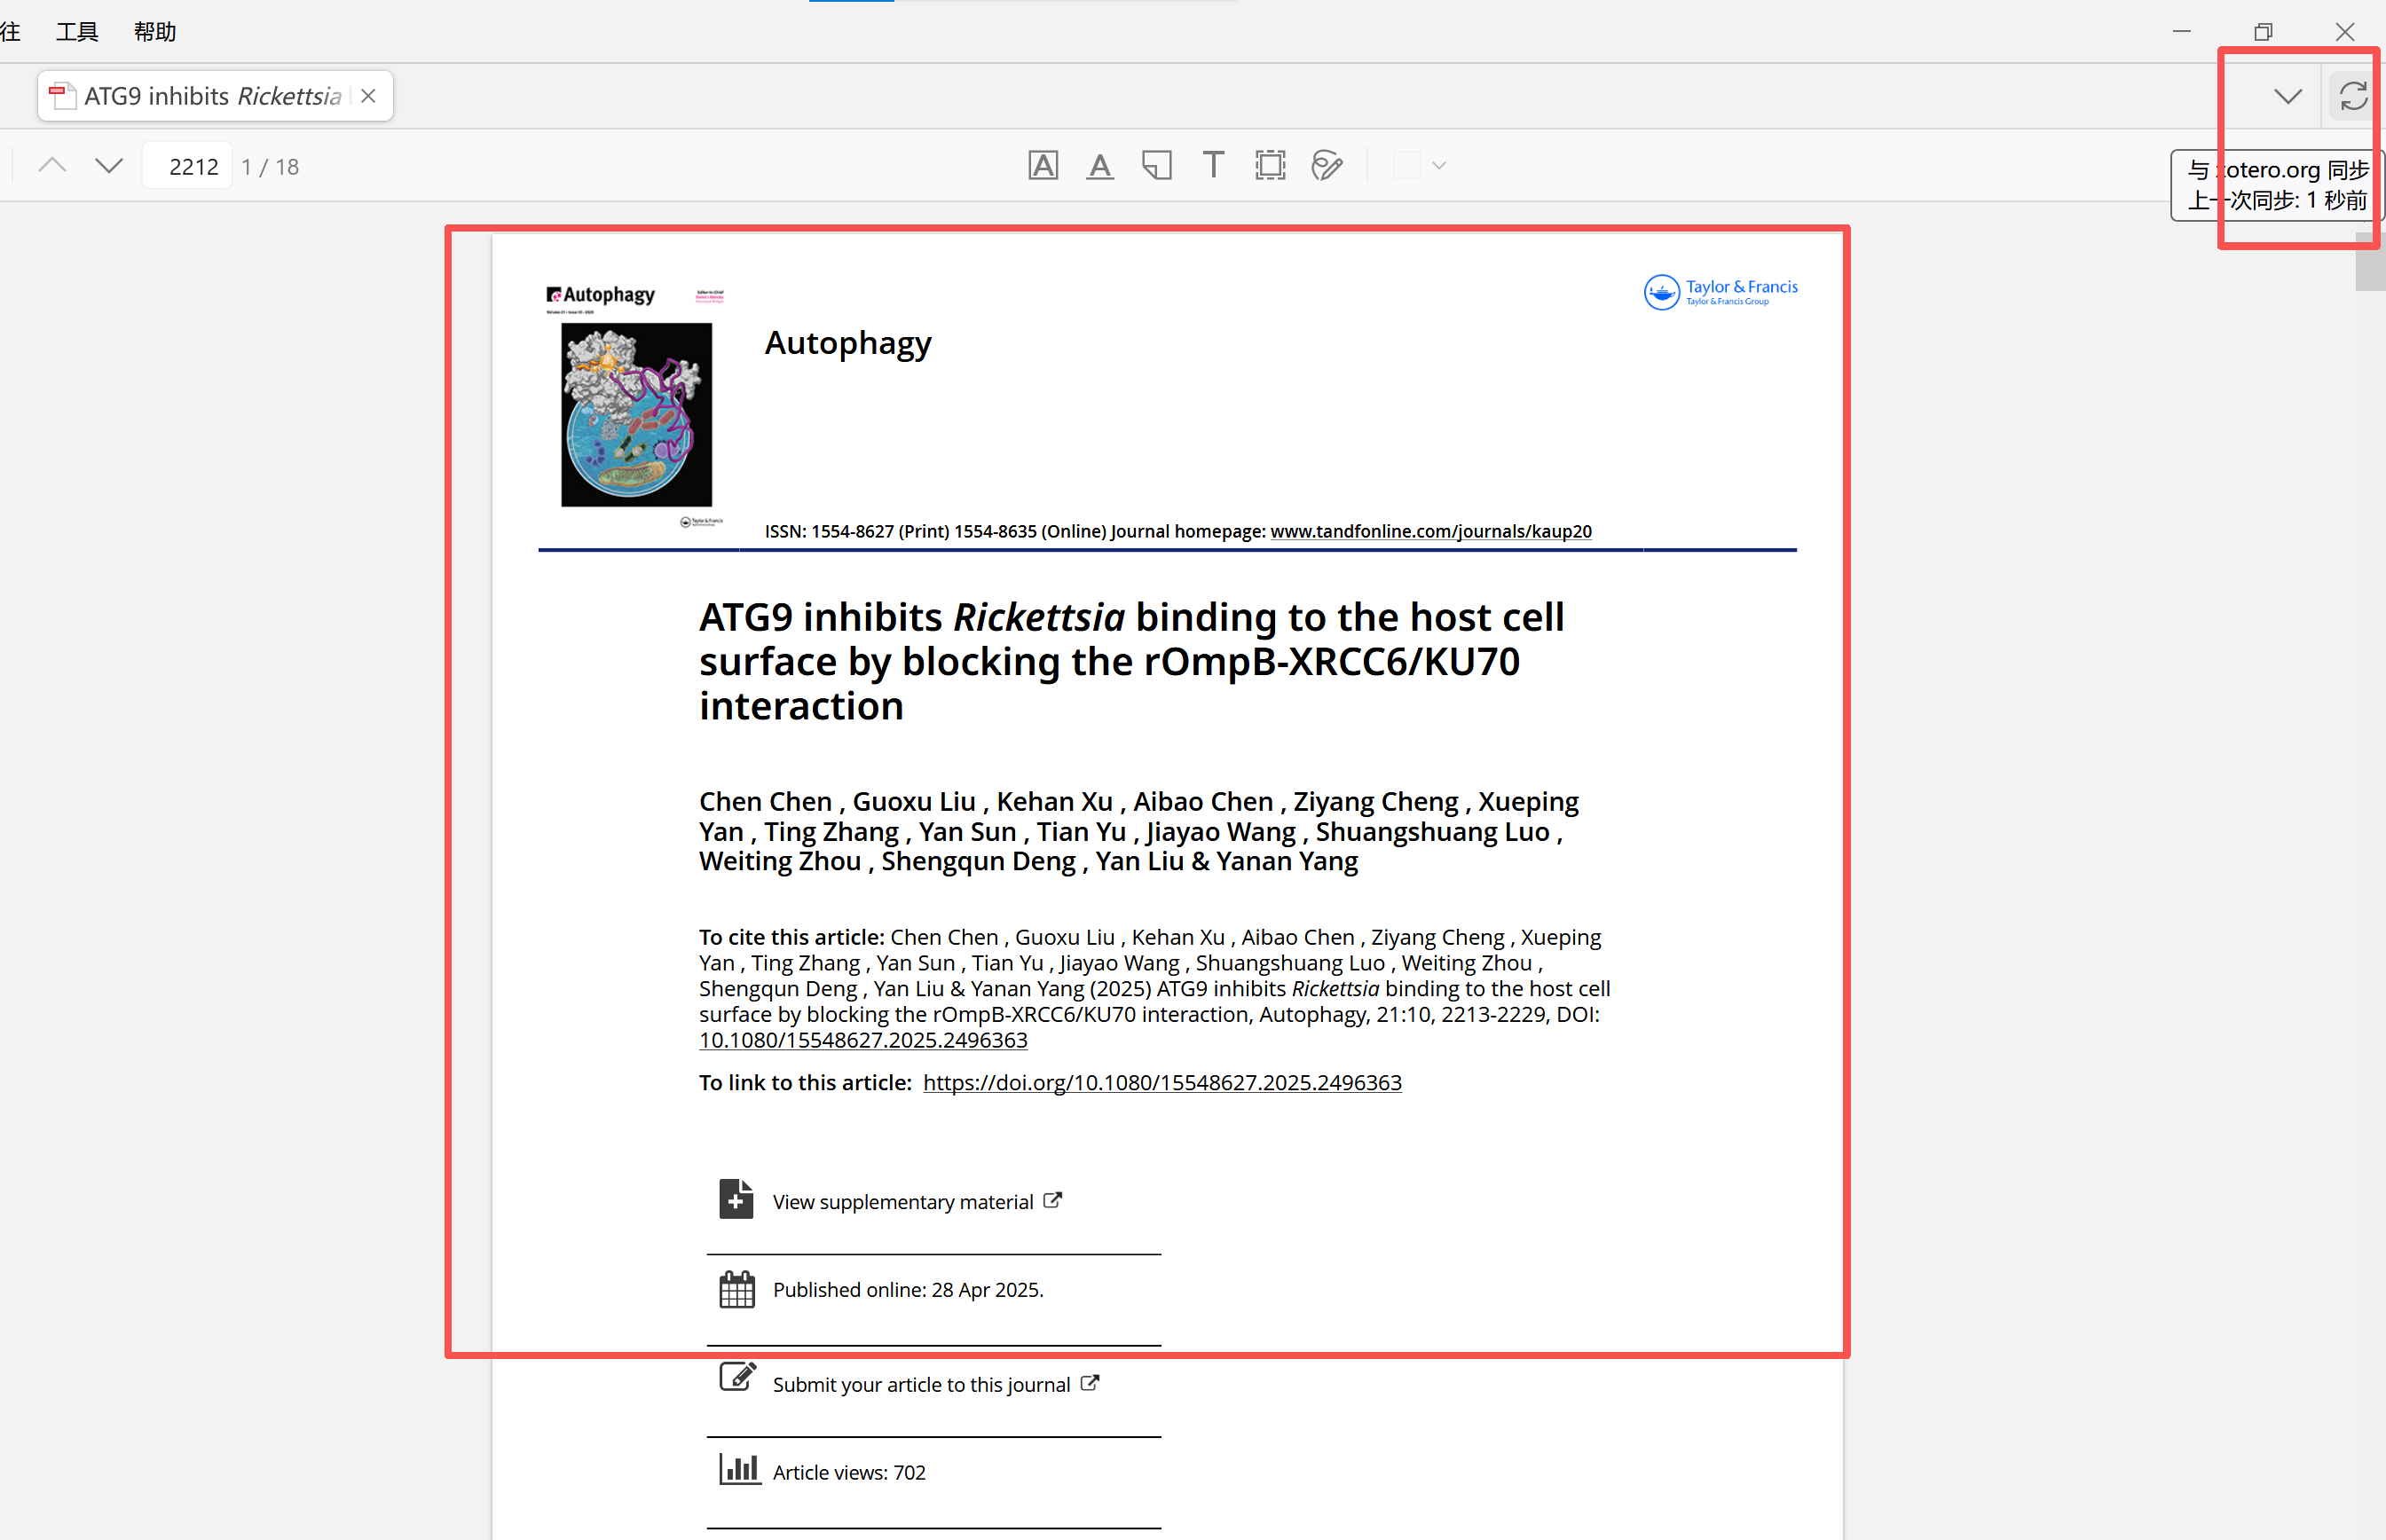Select the Underline text annotation tool

point(1100,166)
